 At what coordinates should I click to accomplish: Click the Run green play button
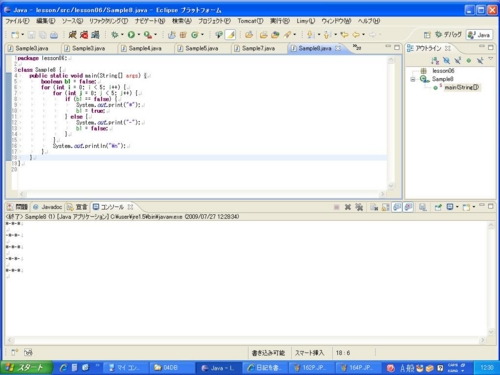[131, 35]
